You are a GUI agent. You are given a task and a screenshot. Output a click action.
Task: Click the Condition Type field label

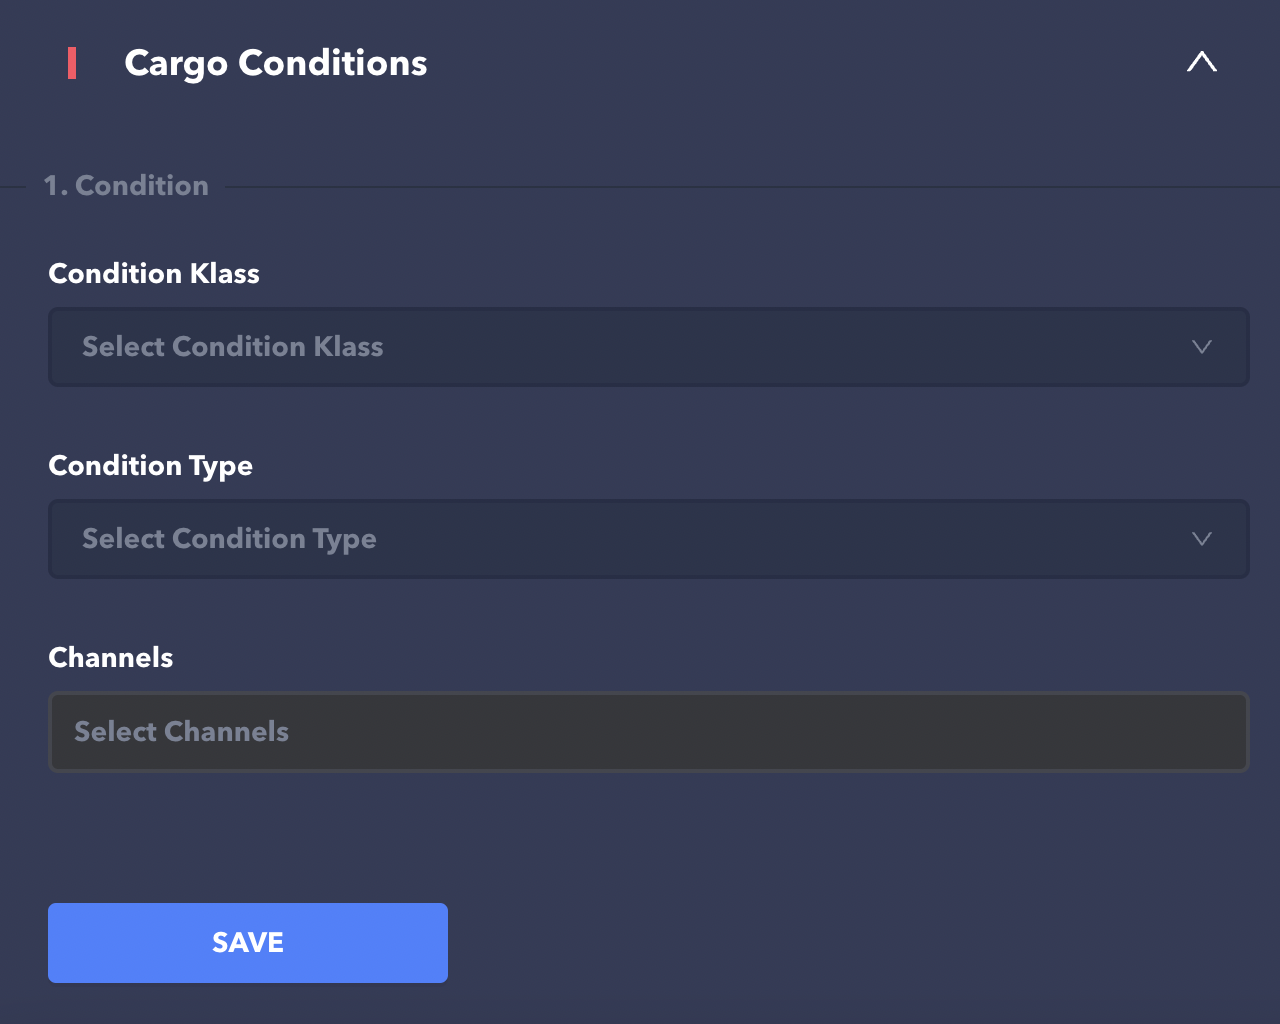point(150,466)
